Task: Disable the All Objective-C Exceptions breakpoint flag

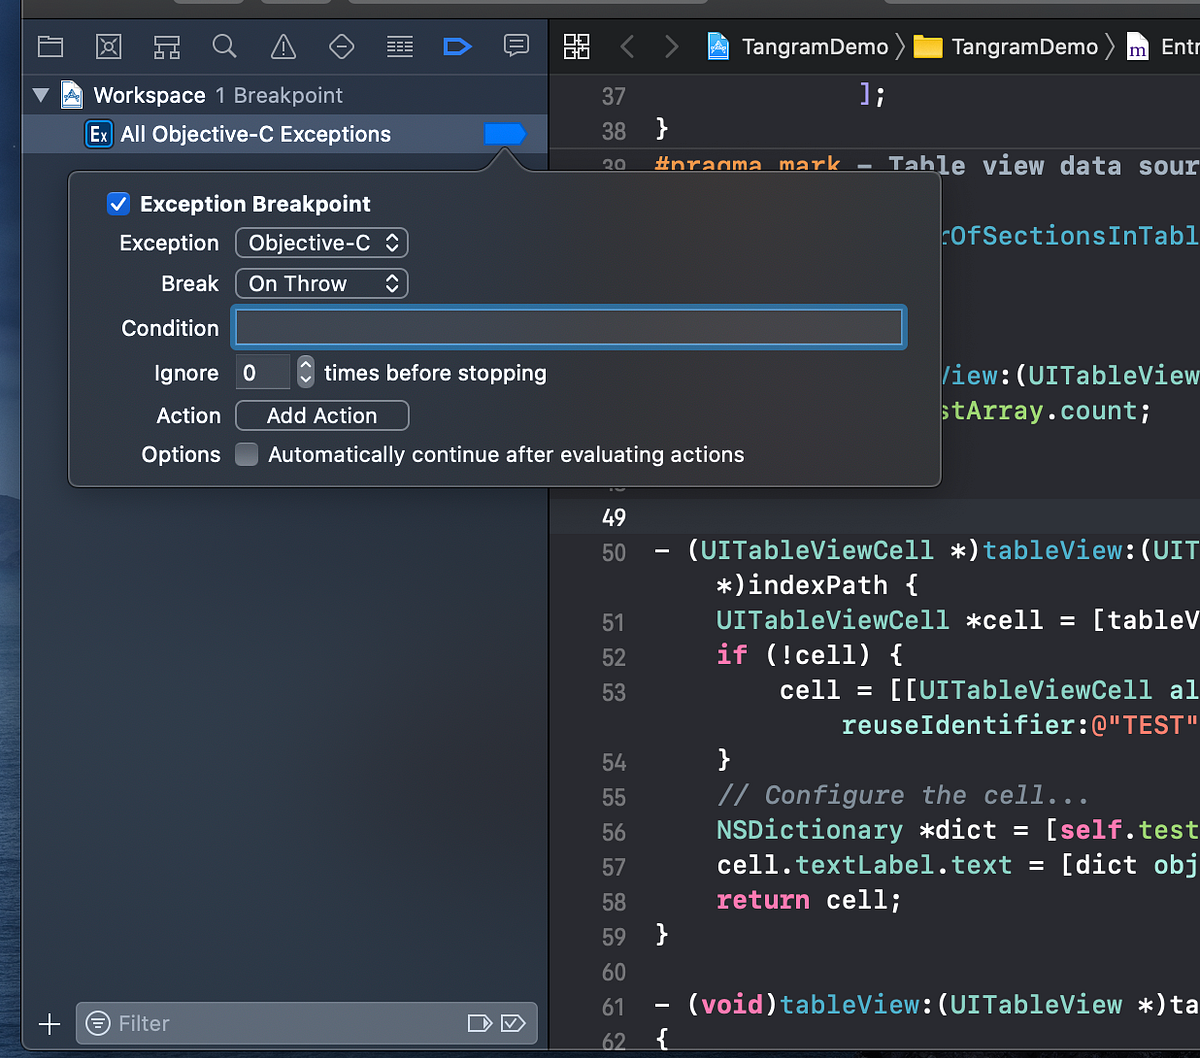Action: pyautogui.click(x=505, y=133)
